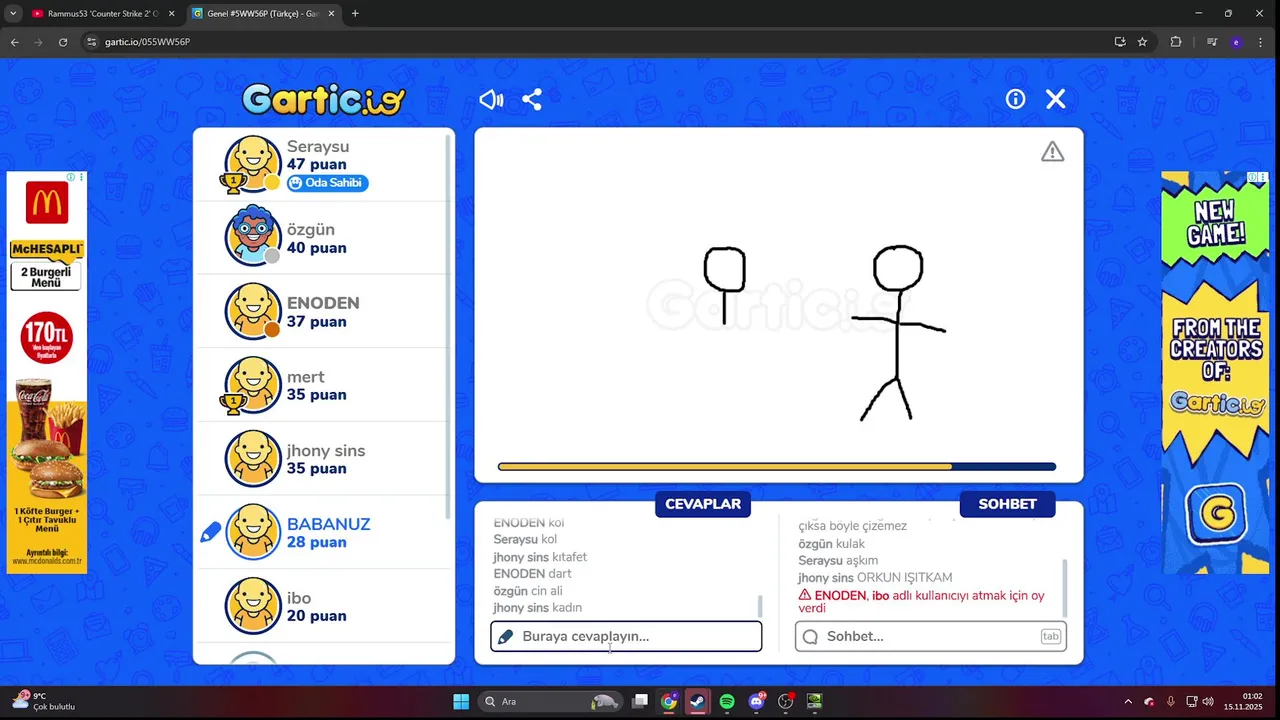Open the Windows Start menu

coord(461,701)
